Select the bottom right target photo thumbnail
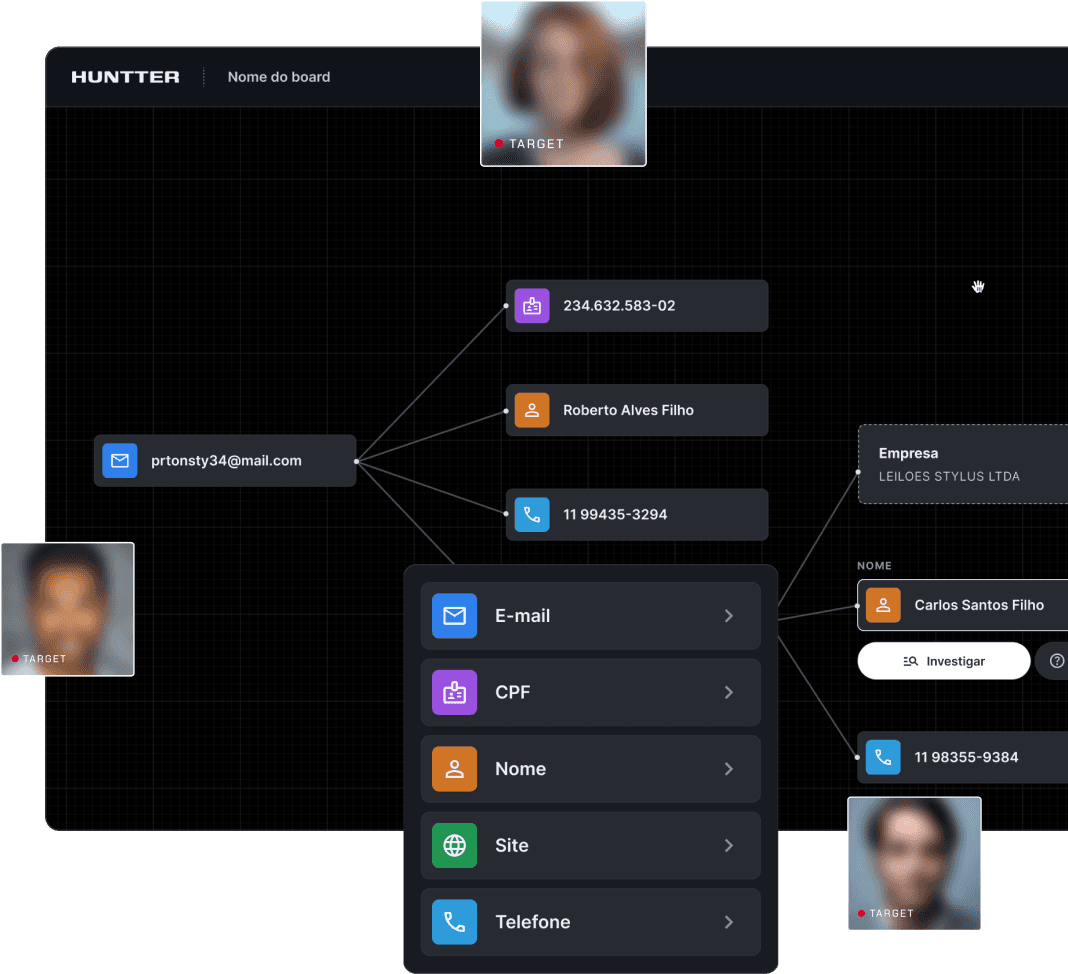The height and width of the screenshot is (974, 1068). coord(914,863)
